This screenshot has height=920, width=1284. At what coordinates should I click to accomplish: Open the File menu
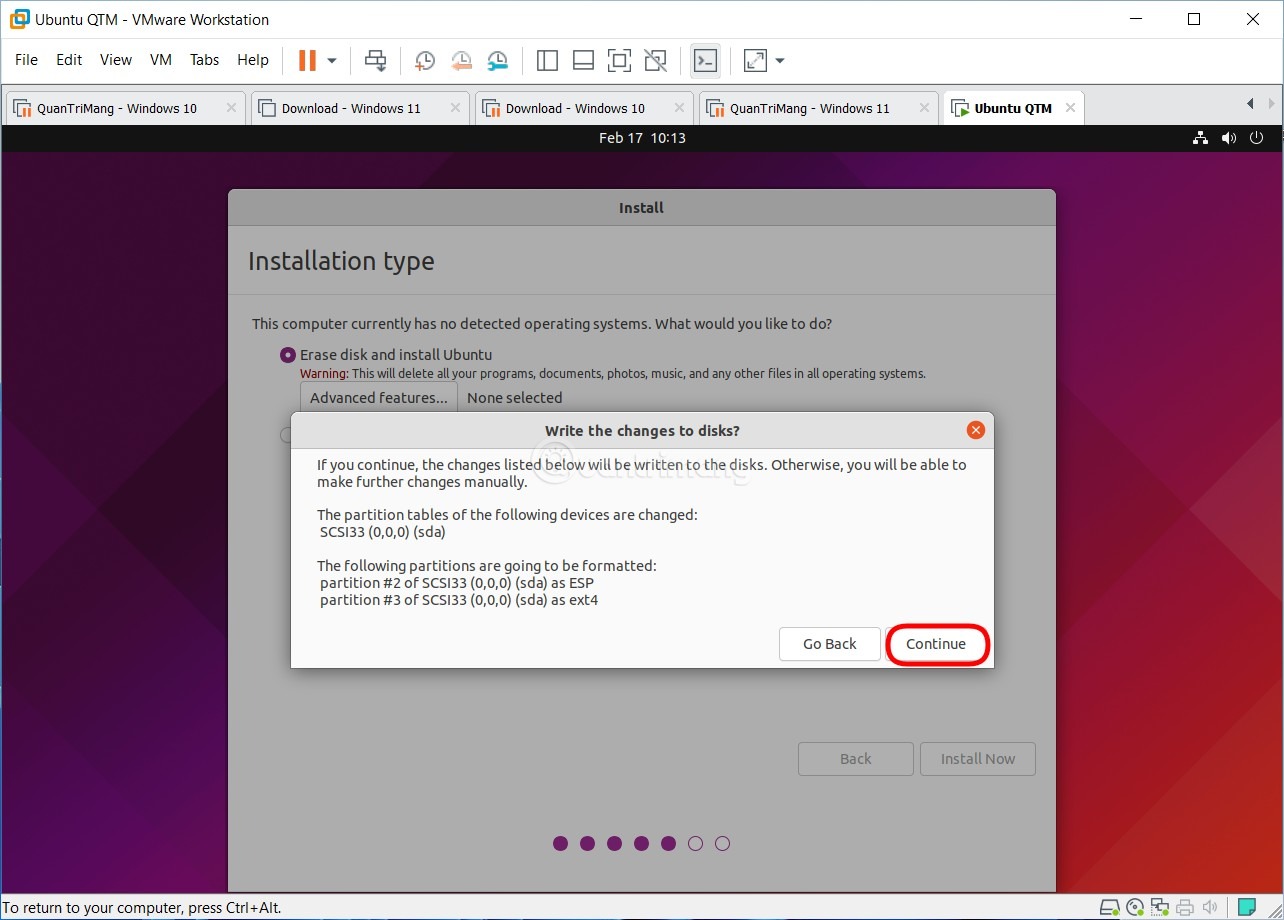pos(26,60)
